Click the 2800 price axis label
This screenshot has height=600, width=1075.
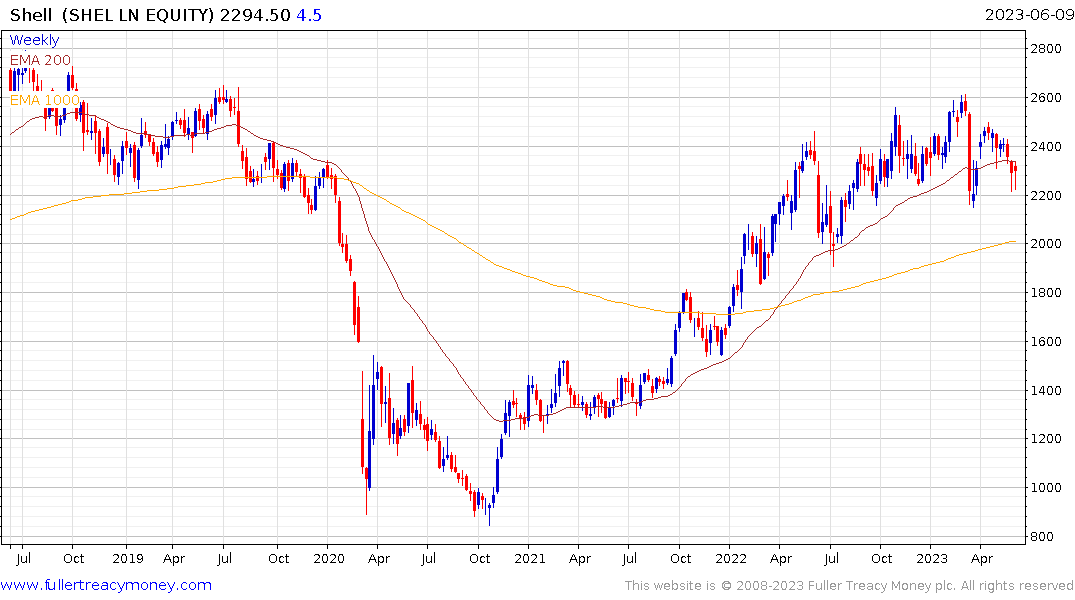pos(1046,49)
